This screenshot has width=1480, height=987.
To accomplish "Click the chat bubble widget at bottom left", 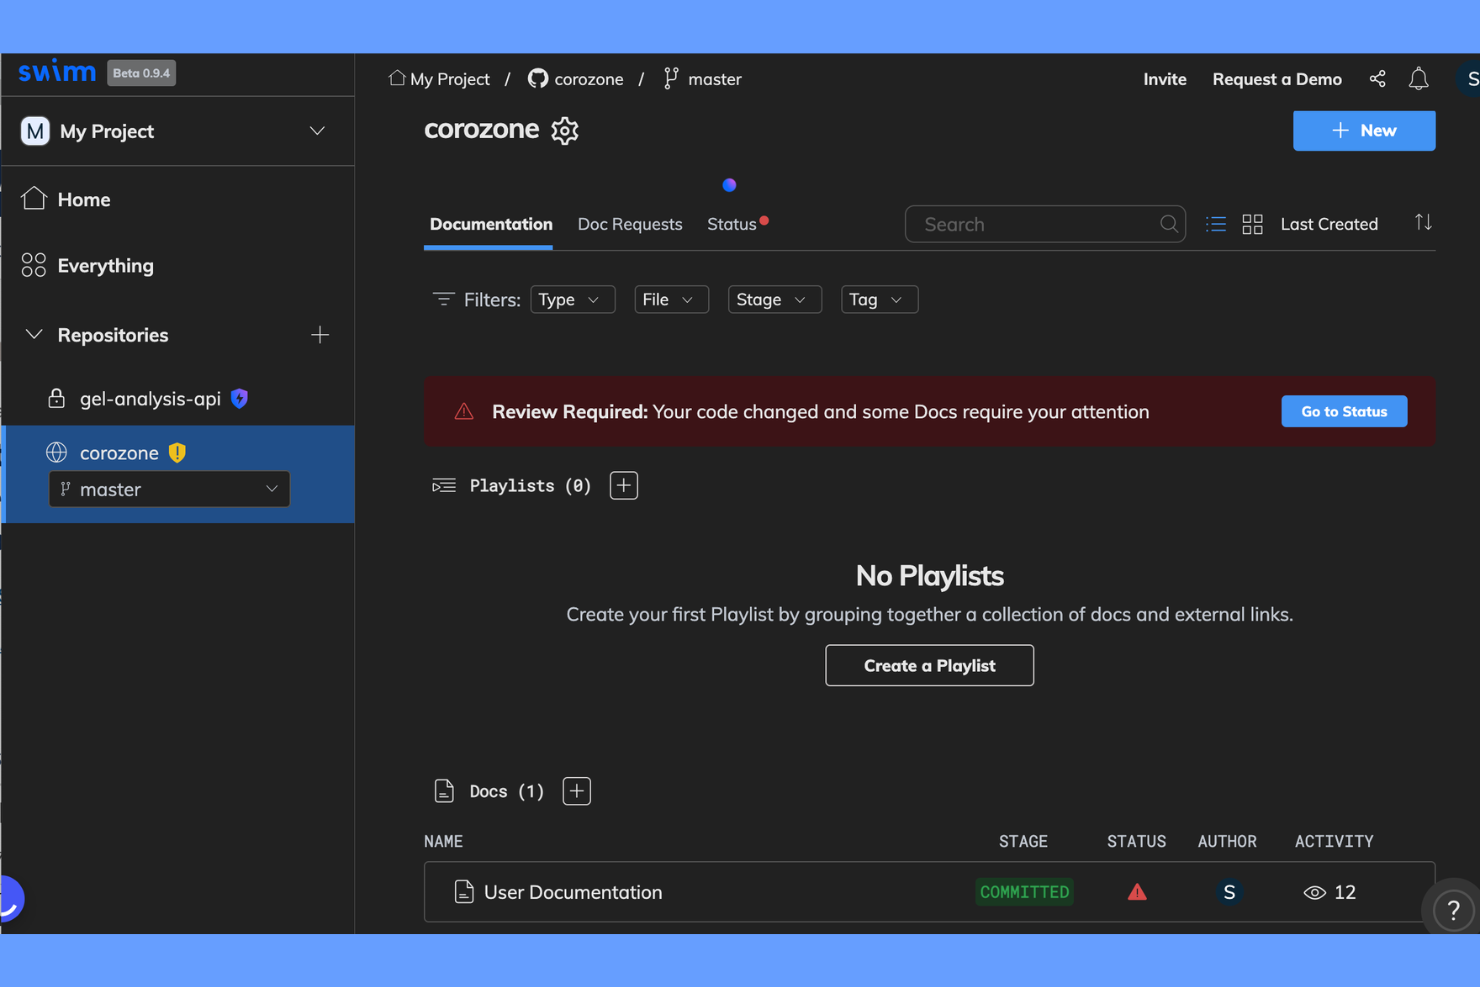I will pyautogui.click(x=10, y=900).
